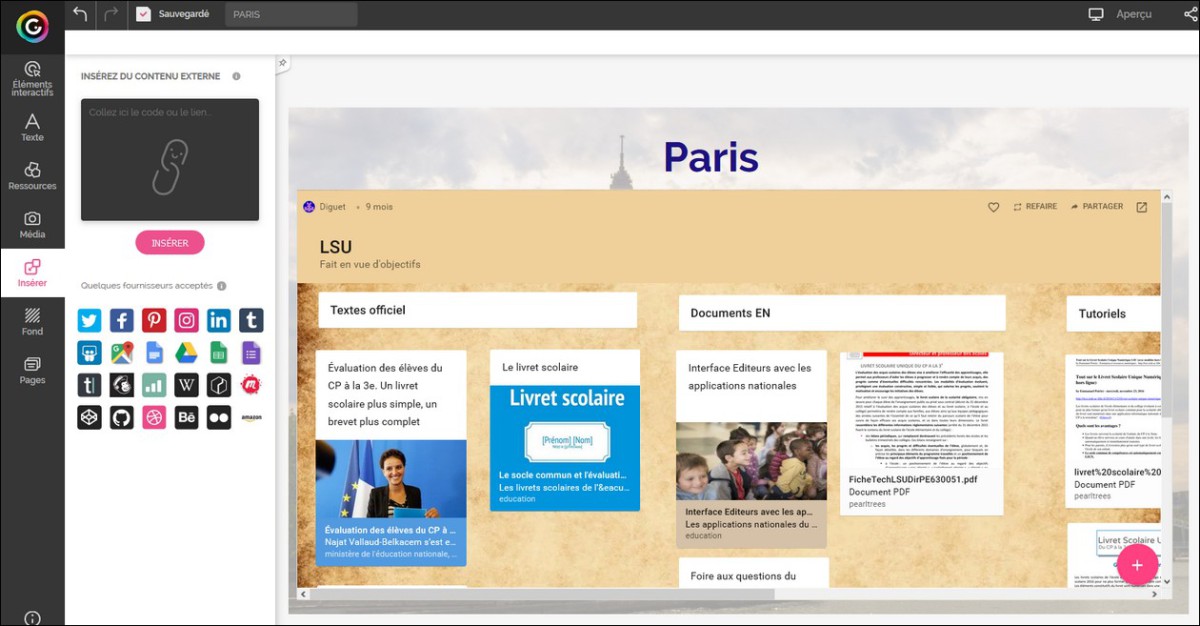The height and width of the screenshot is (626, 1200).
Task: Open the Pages panel in sidebar
Action: [x=32, y=370]
